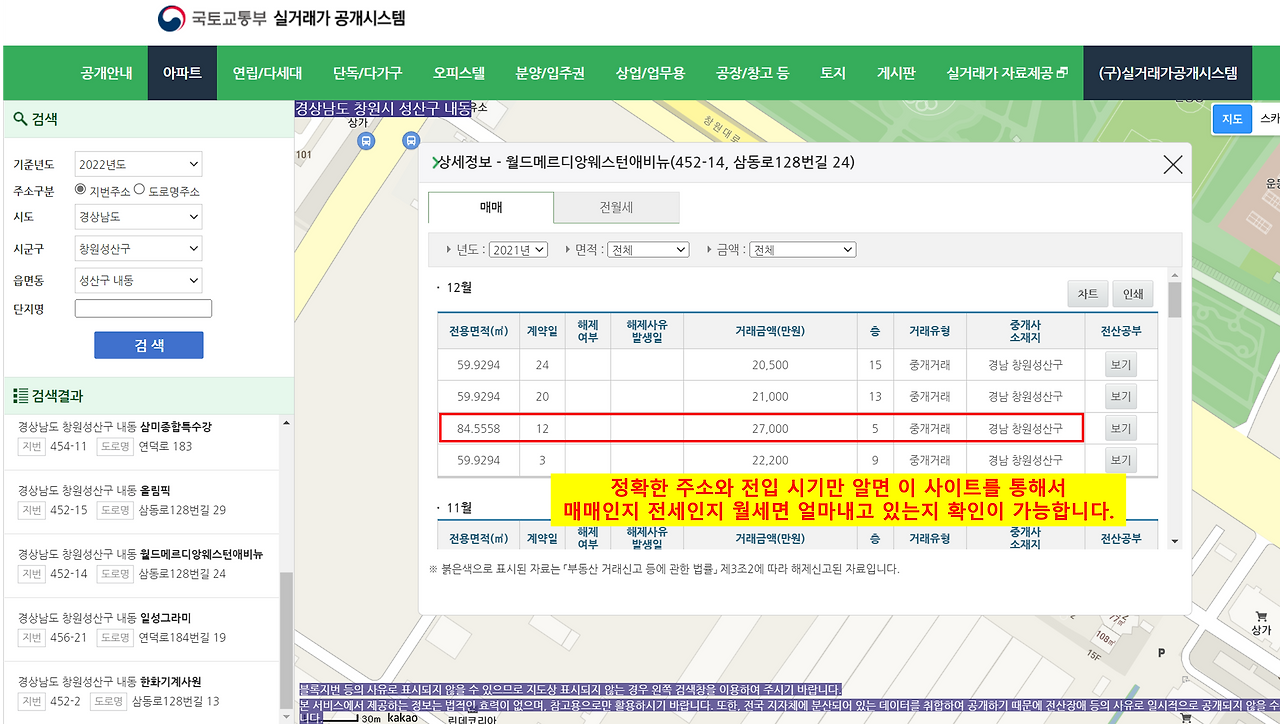
Task: Select the 도로명주소 radio button
Action: [x=140, y=190]
